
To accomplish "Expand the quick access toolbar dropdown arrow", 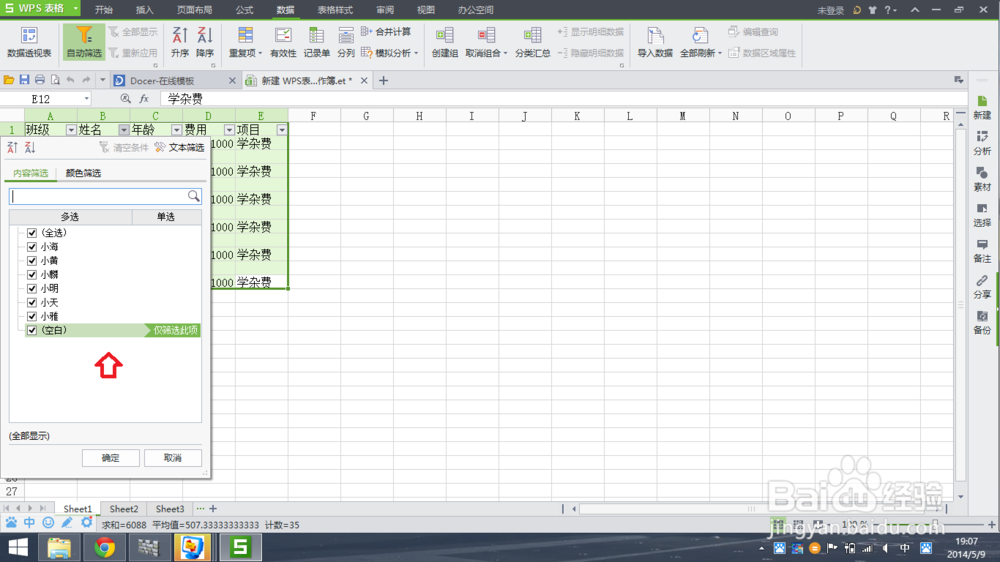I will (x=102, y=80).
